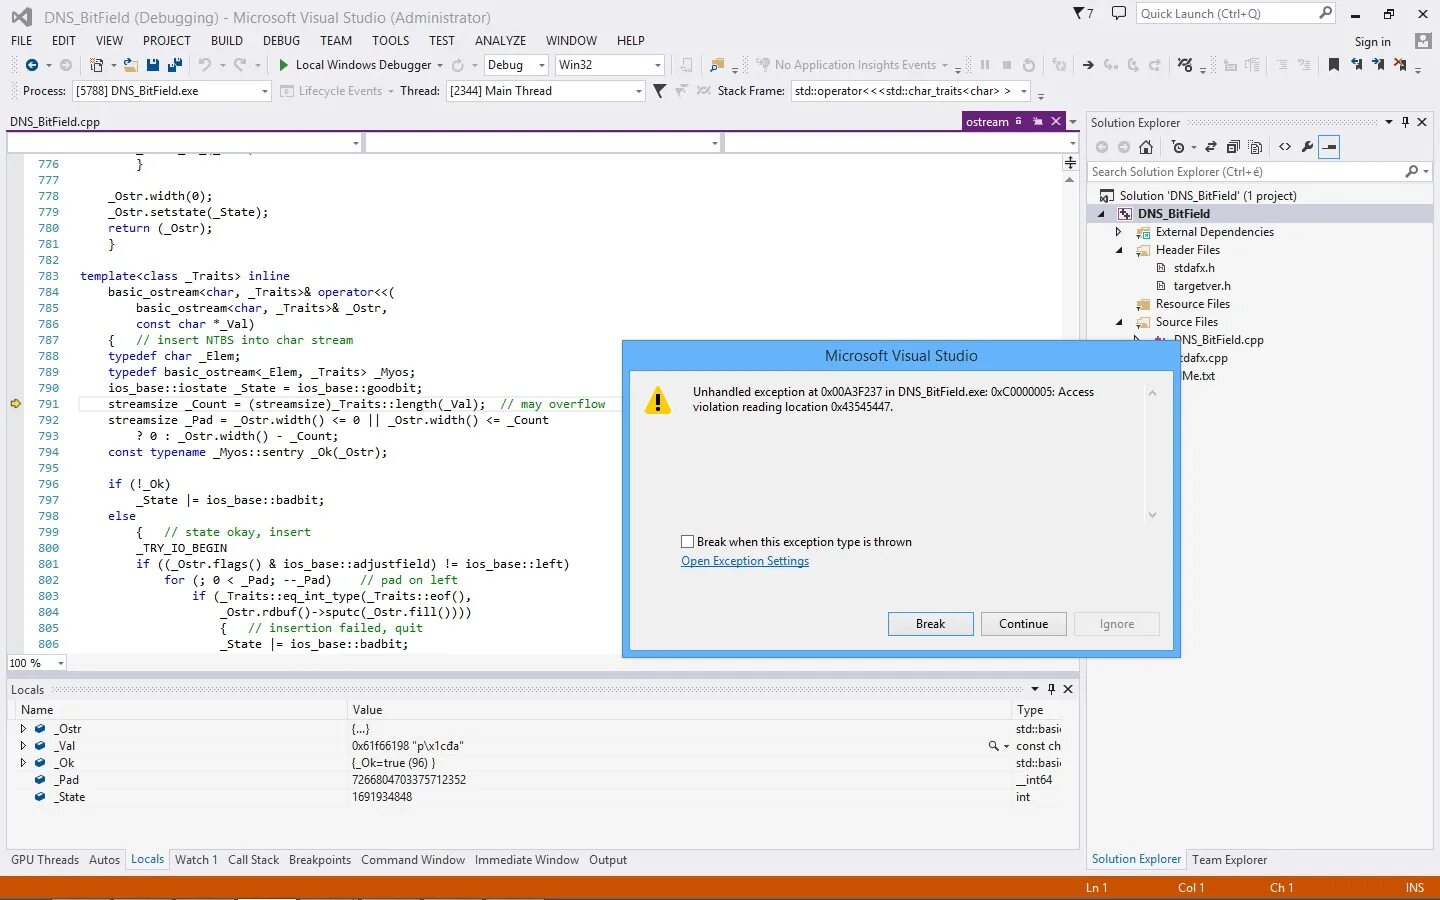Image resolution: width=1440 pixels, height=900 pixels.
Task: Open the 100 % zoom dropdown
Action: point(61,663)
